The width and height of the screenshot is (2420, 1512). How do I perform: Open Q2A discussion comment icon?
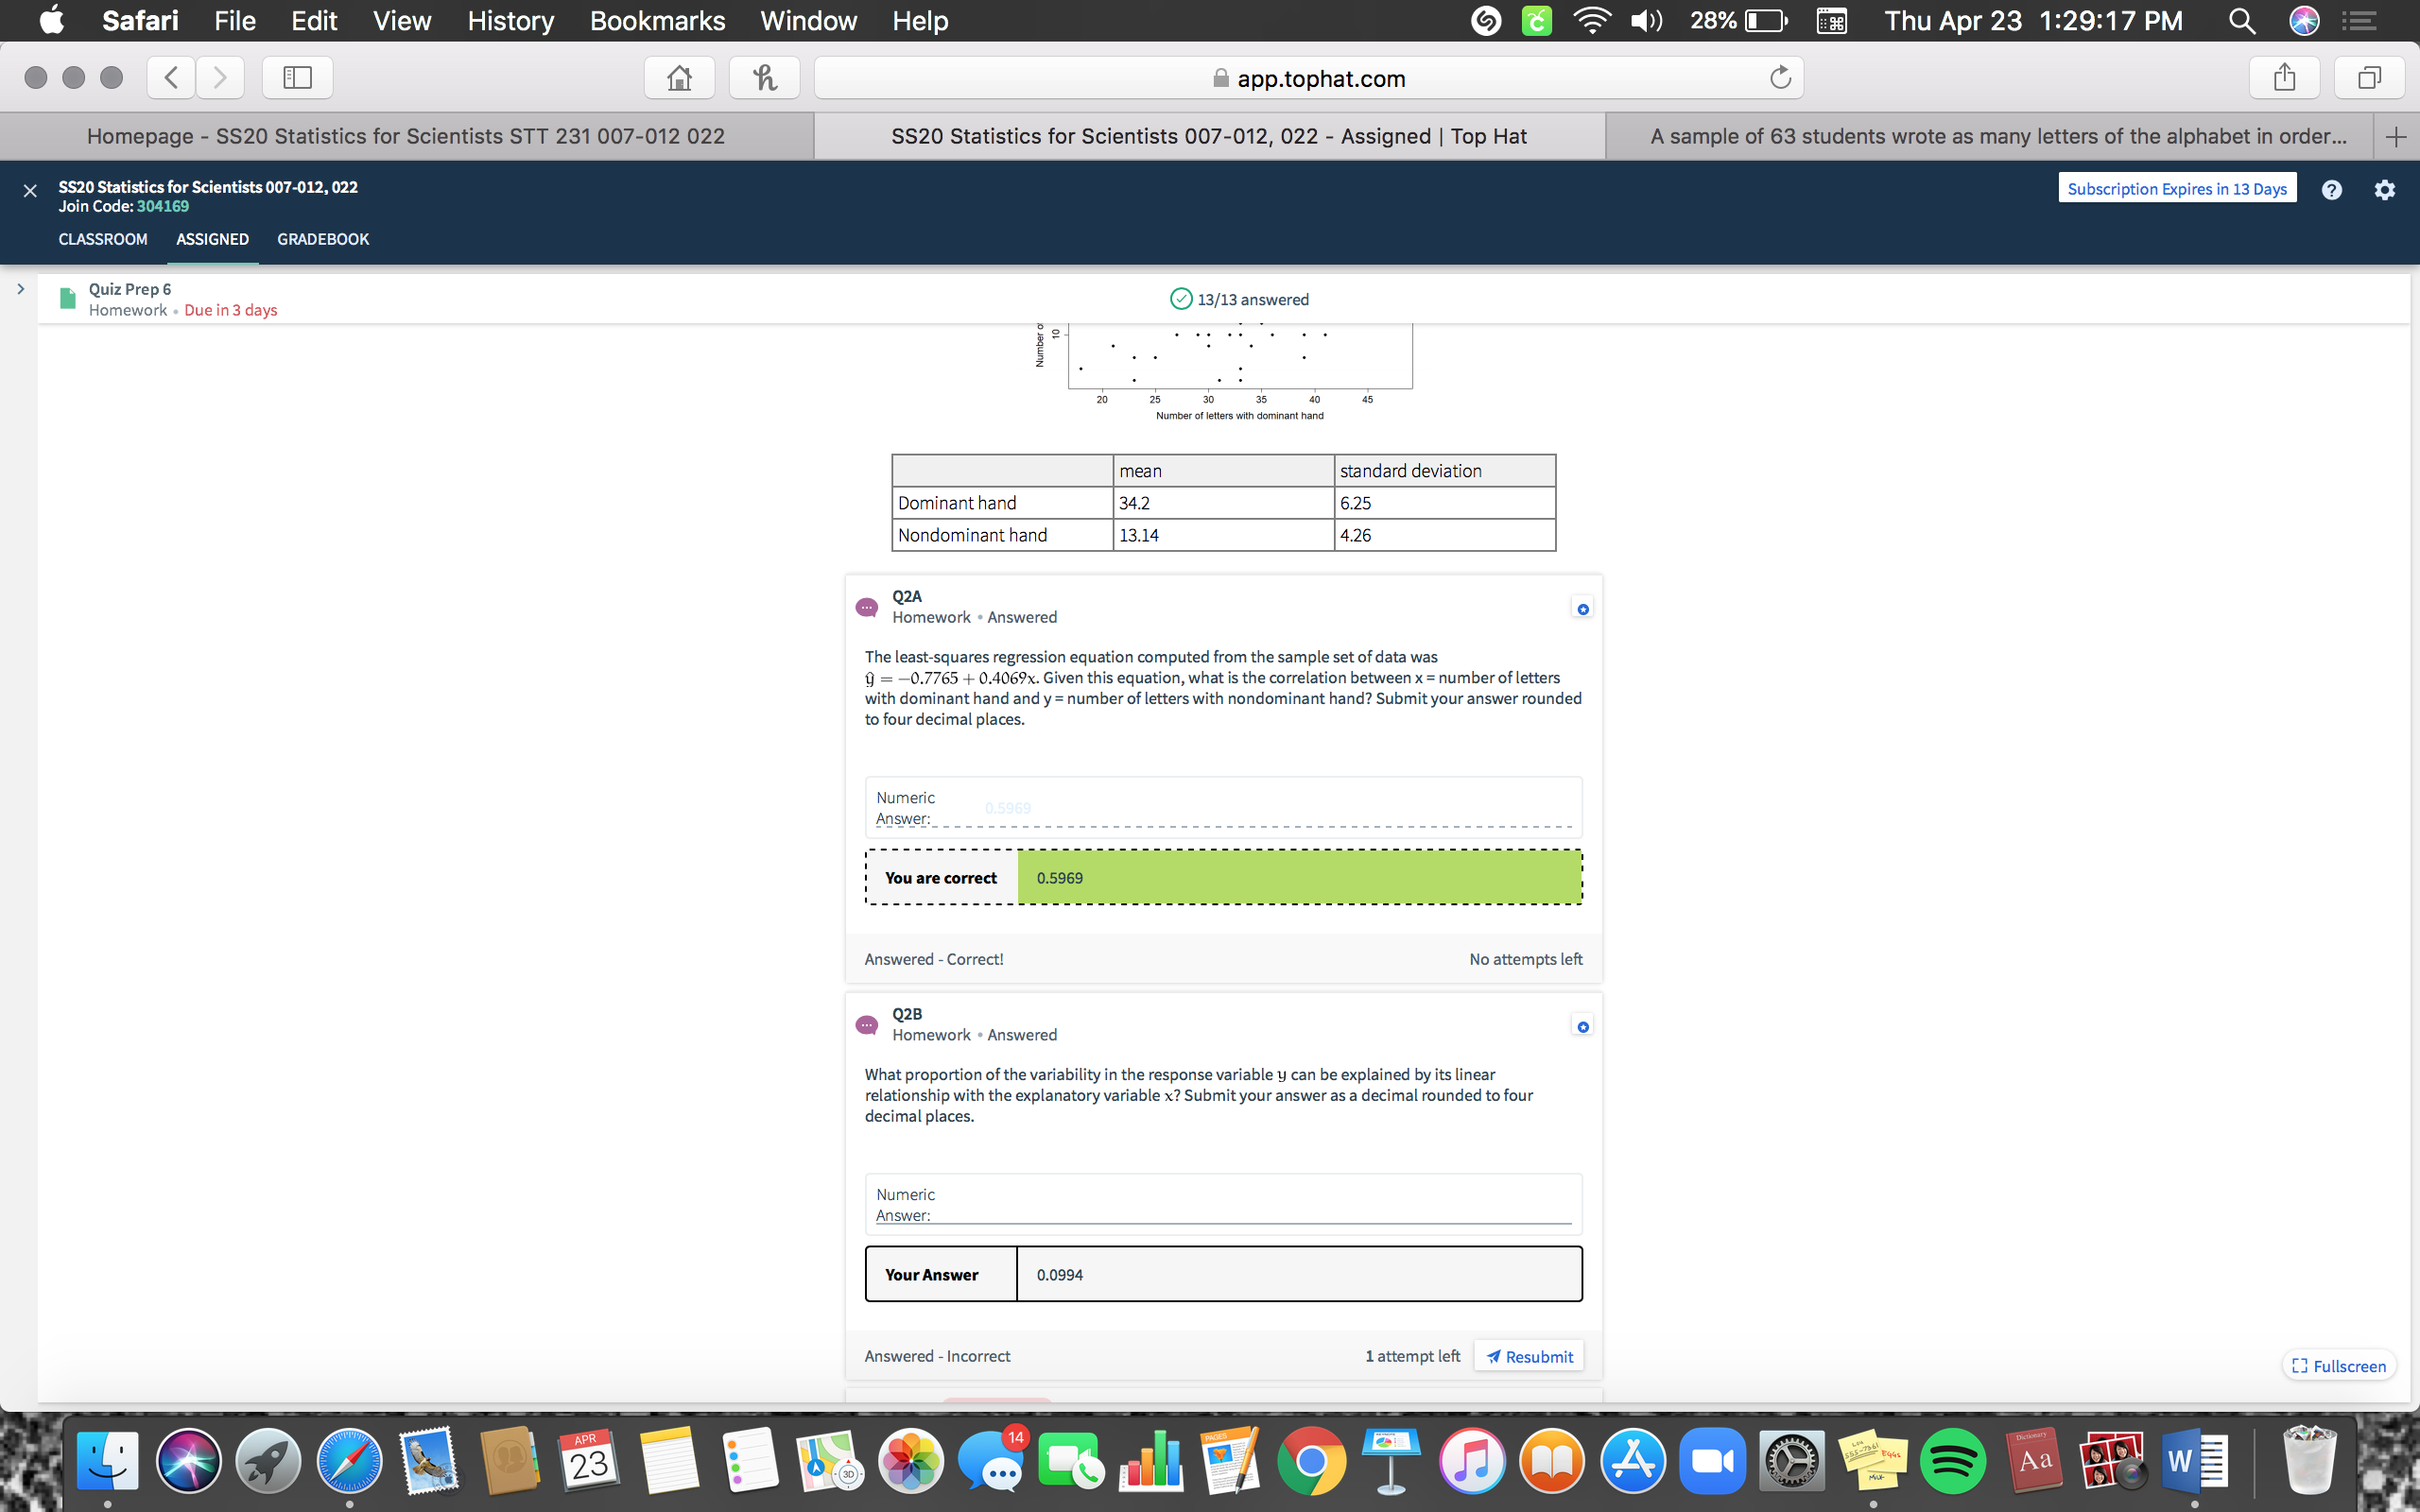point(867,607)
